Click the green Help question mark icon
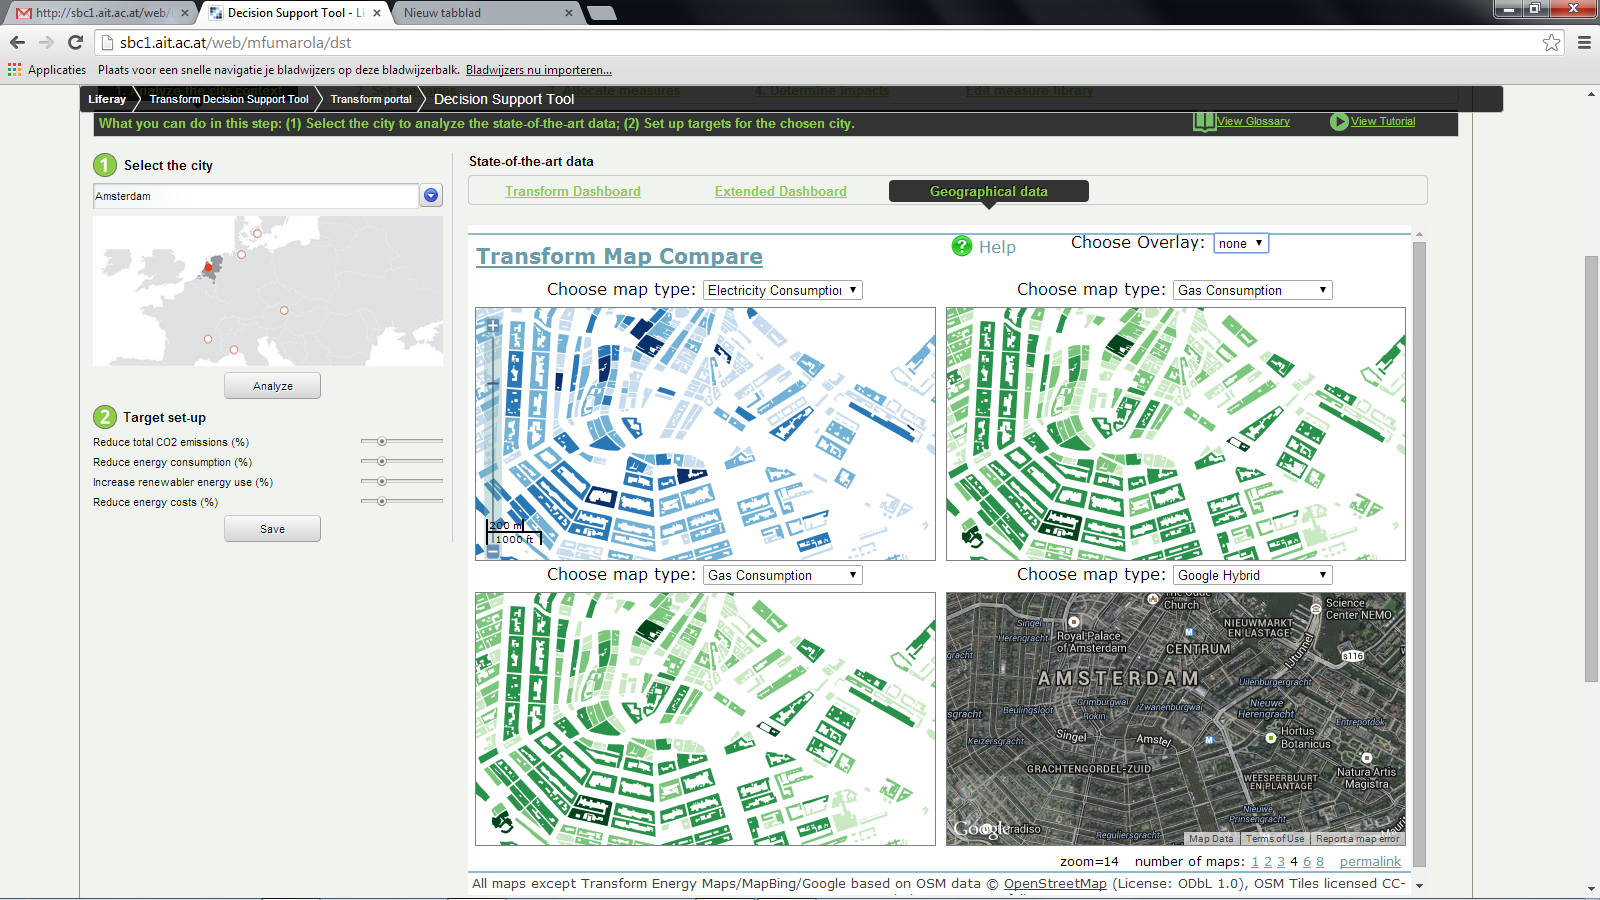The height and width of the screenshot is (900, 1600). point(962,246)
